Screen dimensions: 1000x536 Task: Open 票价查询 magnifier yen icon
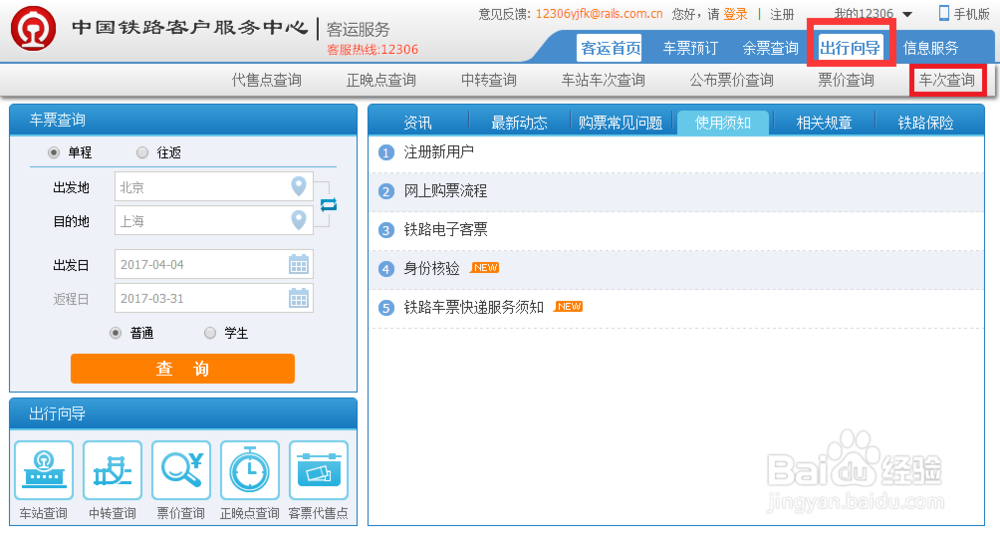(x=181, y=470)
